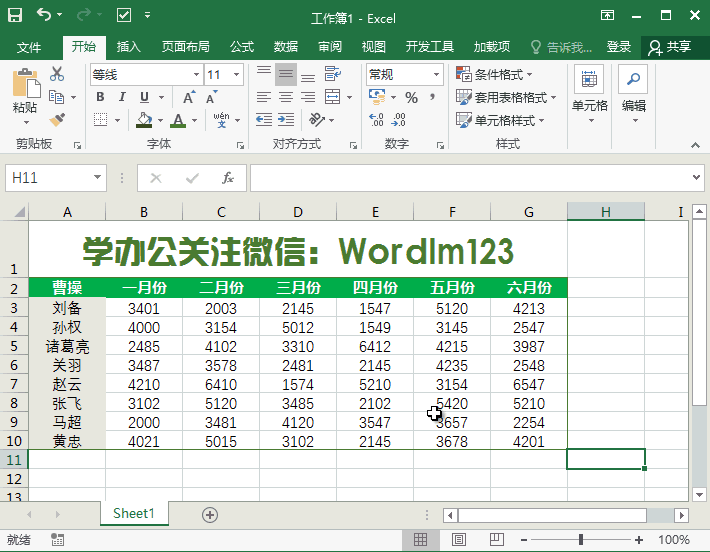
Task: Open the font name dropdown
Action: 196,75
